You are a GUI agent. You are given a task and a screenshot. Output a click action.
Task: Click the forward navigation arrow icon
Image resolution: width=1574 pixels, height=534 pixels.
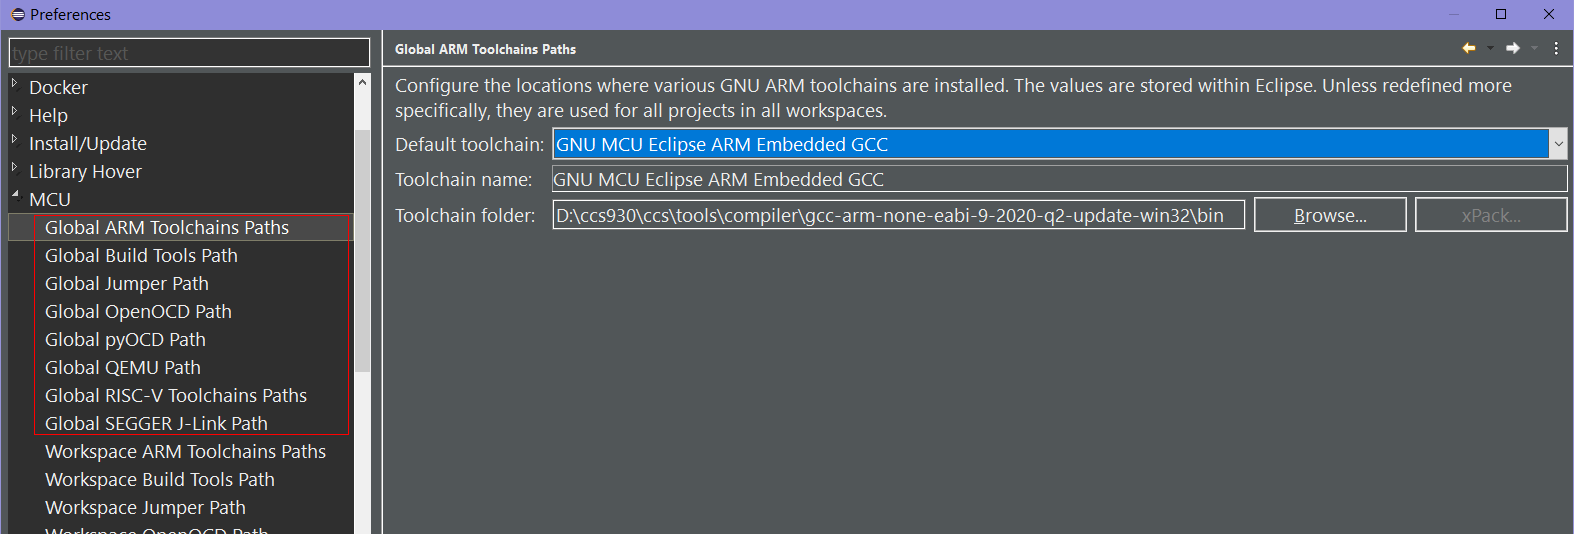pos(1513,48)
